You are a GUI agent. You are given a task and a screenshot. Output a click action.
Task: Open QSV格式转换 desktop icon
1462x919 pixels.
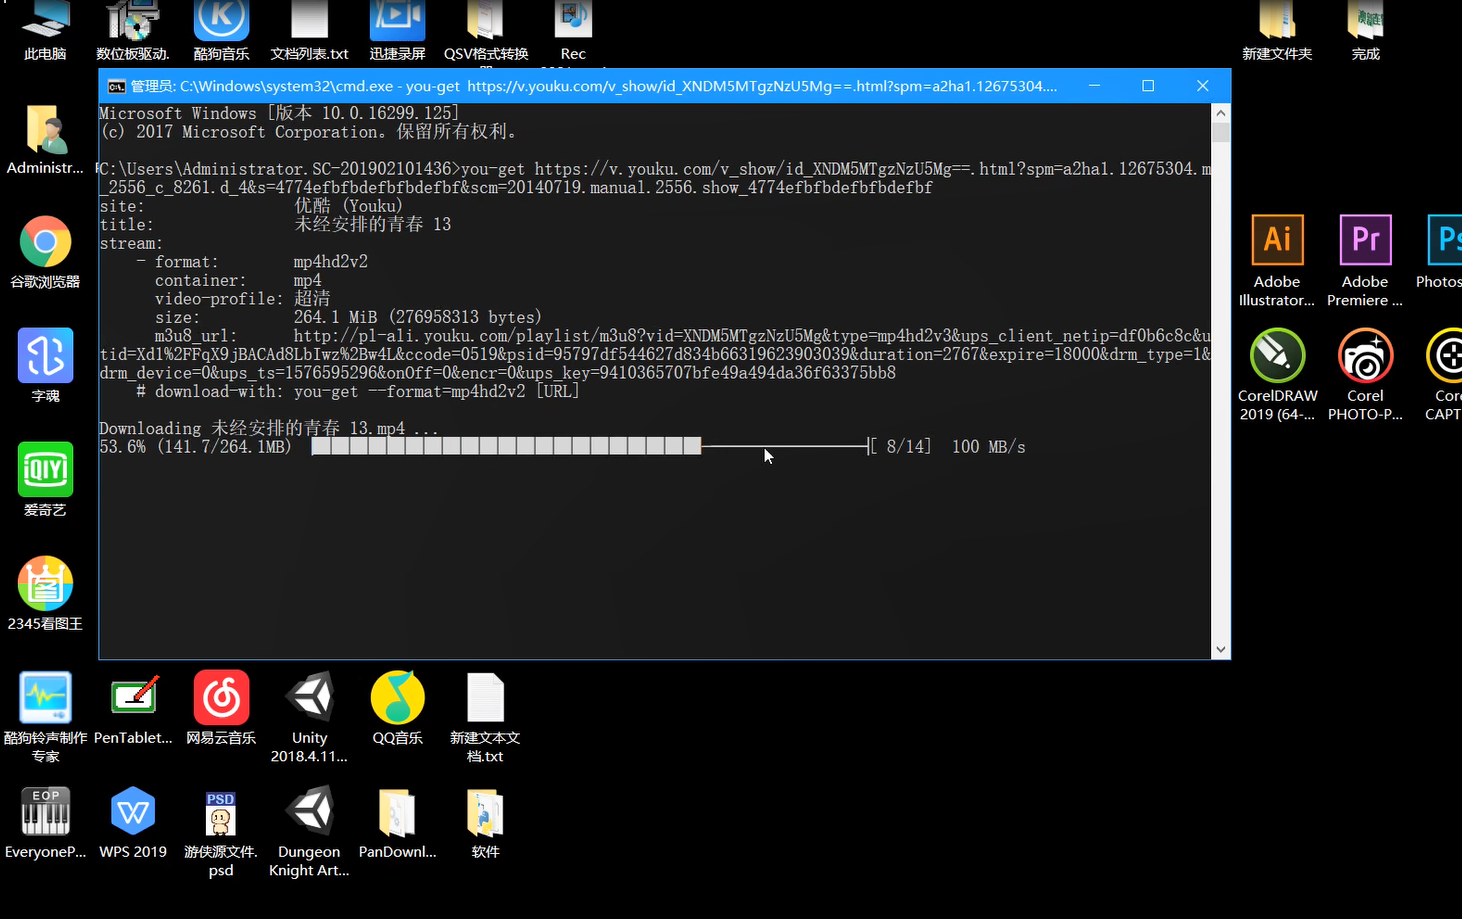(x=486, y=28)
